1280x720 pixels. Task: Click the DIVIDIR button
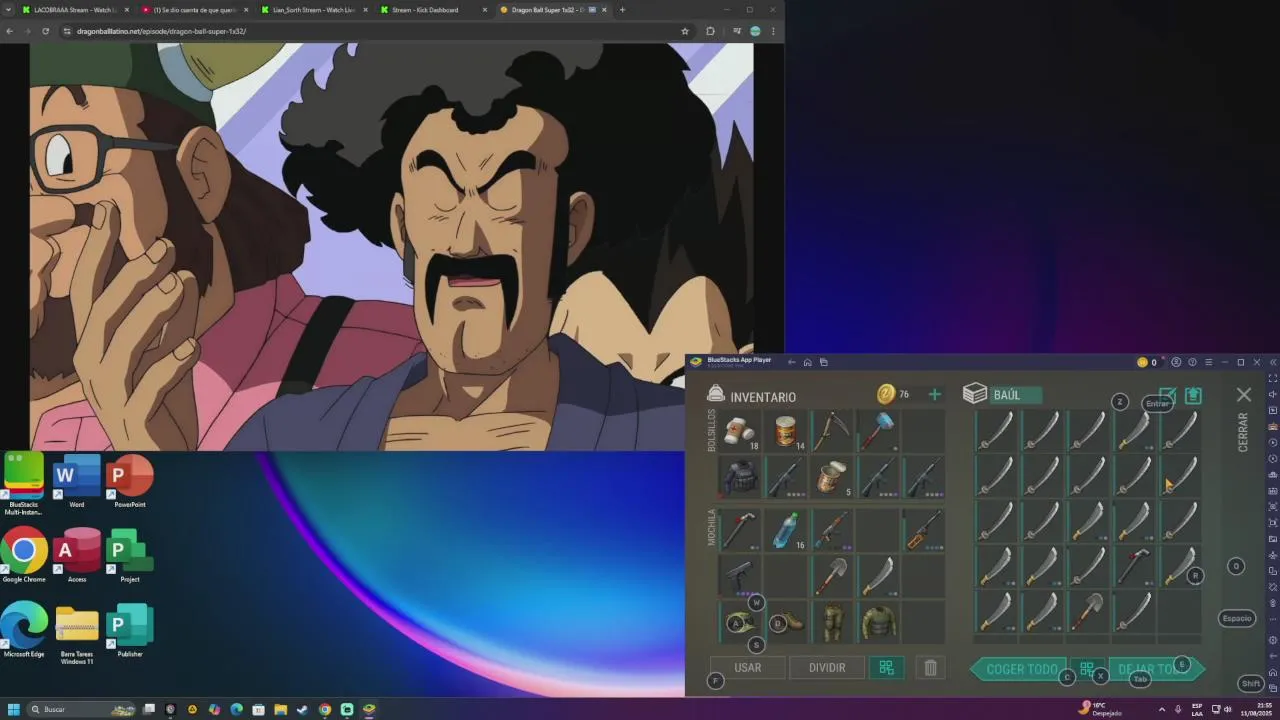click(x=827, y=668)
